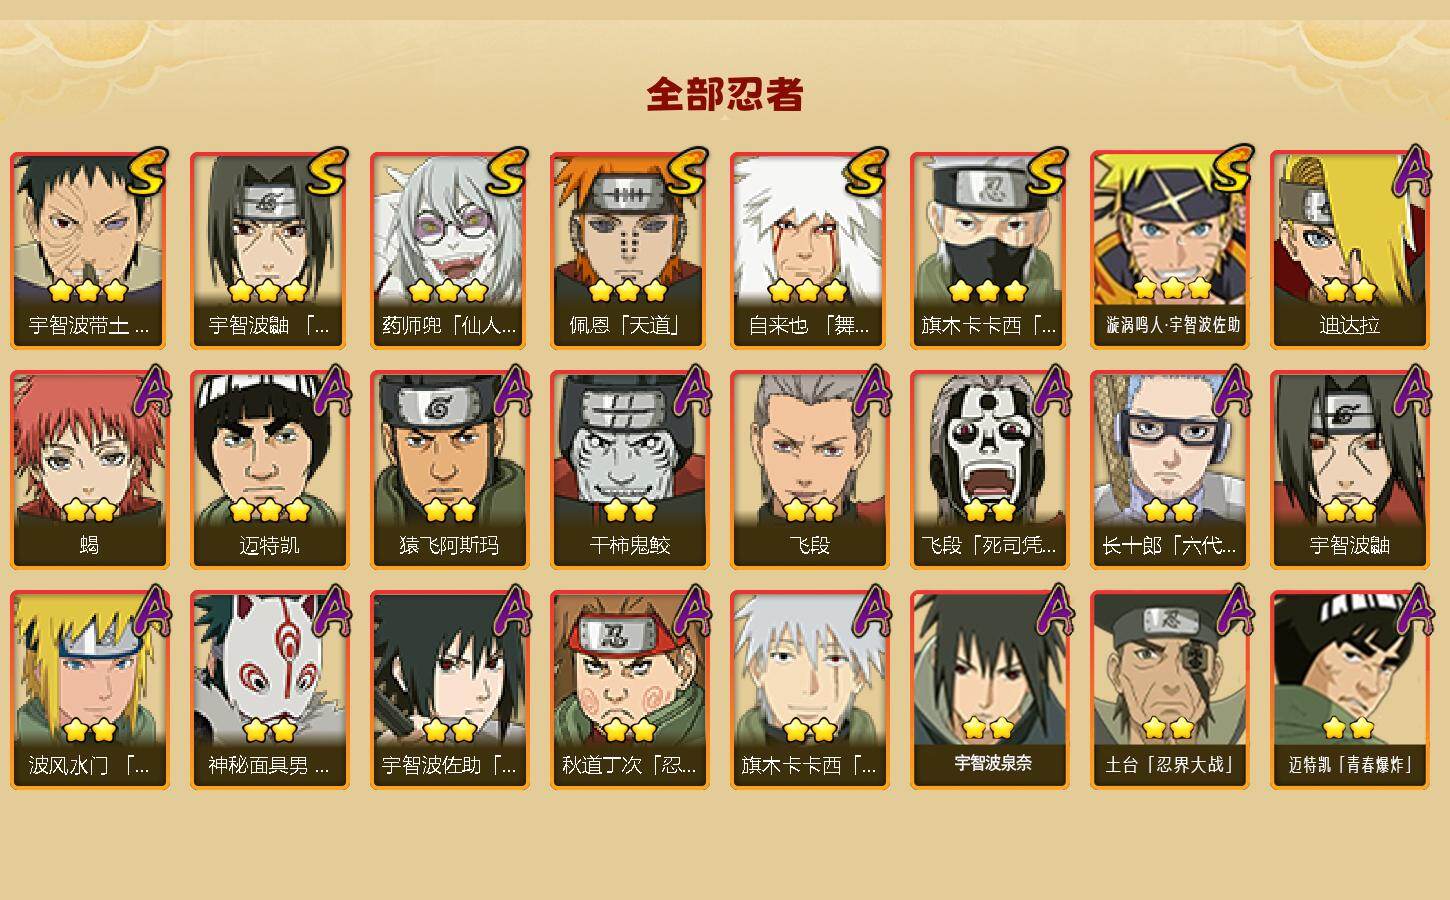Screen dimensions: 1450x900
Task: Open the 旗木卡卡西 S-rank masked card
Action: 989,250
